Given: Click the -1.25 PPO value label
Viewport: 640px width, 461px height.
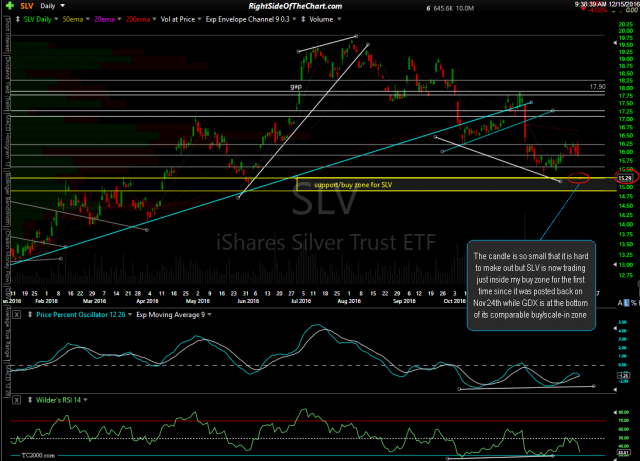Looking at the screenshot, I should point(624,375).
